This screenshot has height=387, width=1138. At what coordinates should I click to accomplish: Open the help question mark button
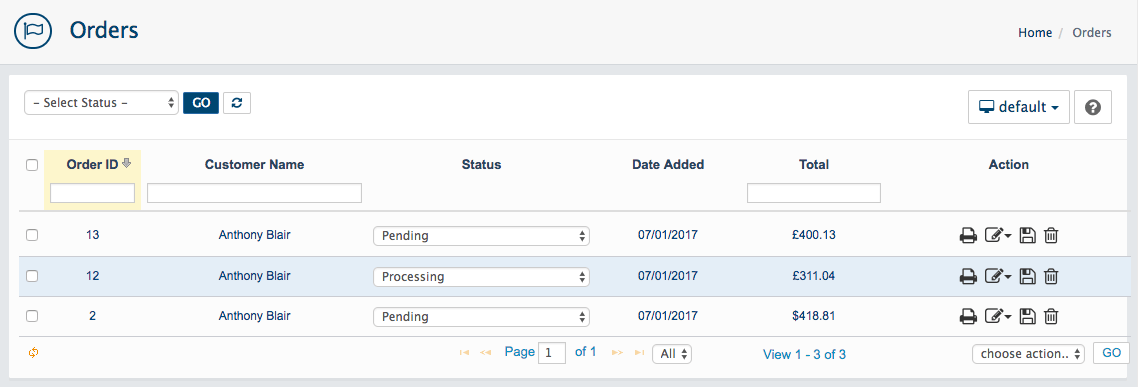pyautogui.click(x=1093, y=107)
